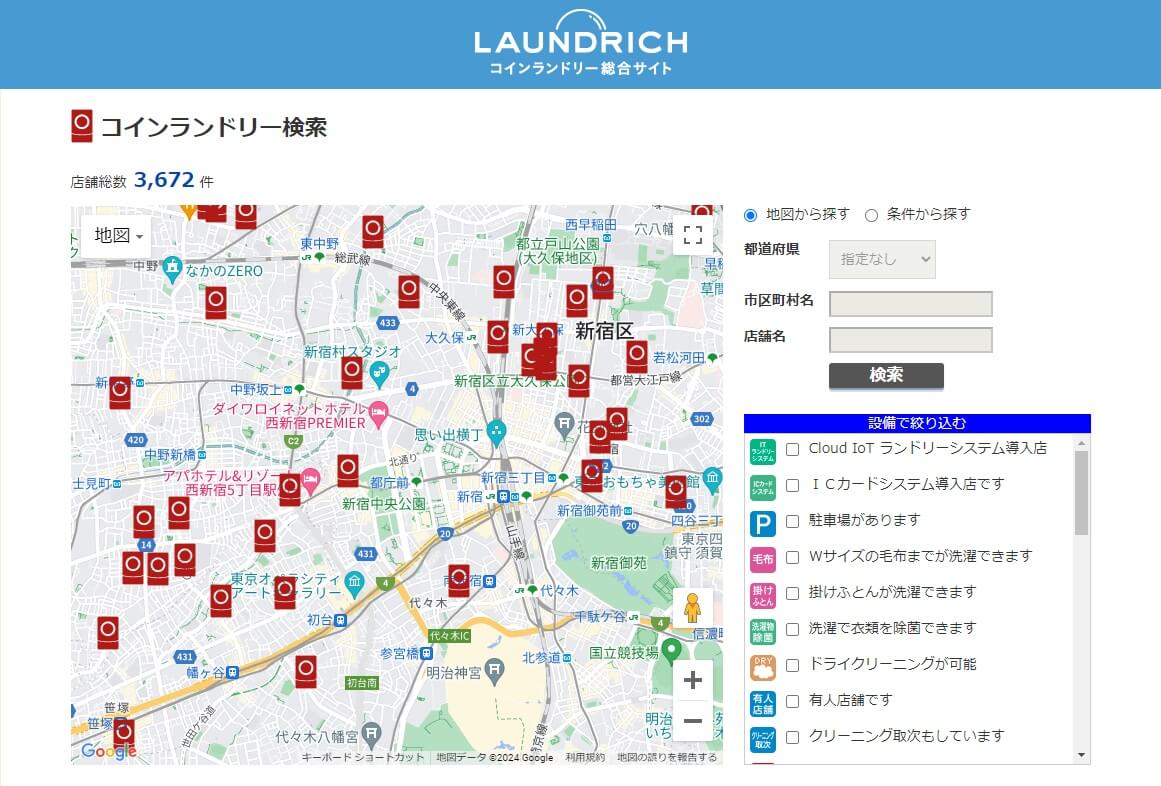The height and width of the screenshot is (786, 1161).
Task: Click the fullscreen map icon
Action: pyautogui.click(x=693, y=234)
